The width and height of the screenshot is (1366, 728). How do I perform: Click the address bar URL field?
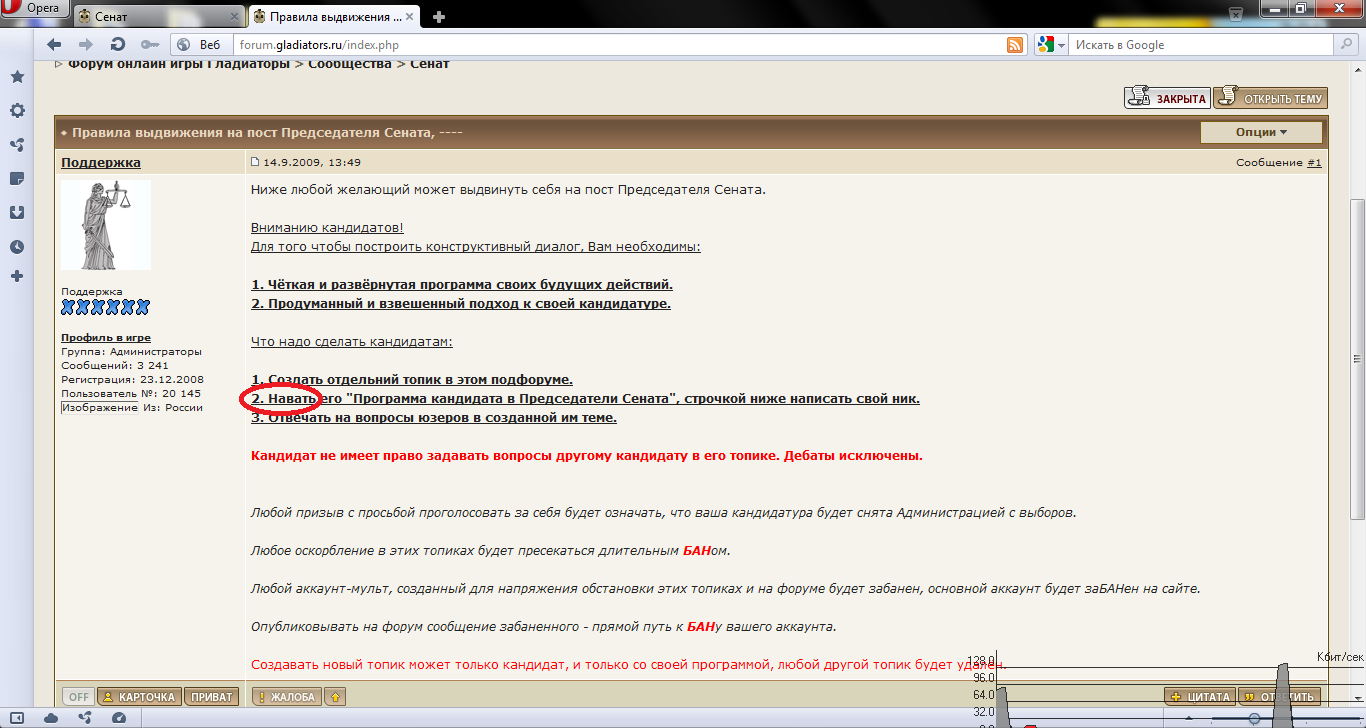tap(600, 45)
